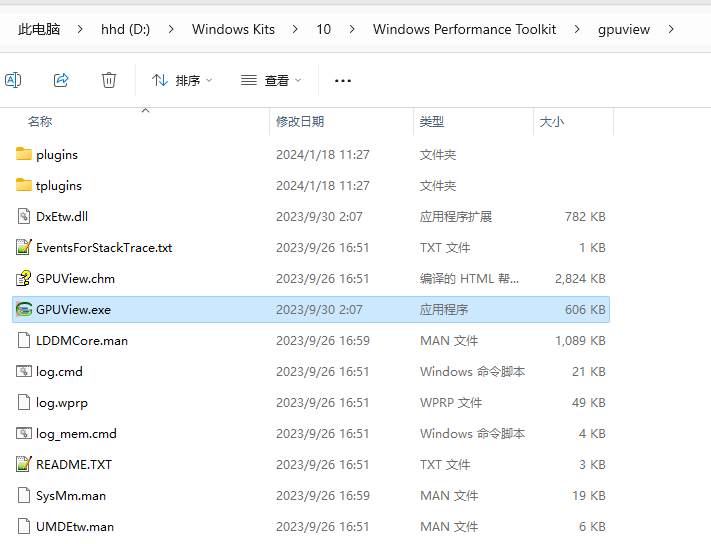
Task: Click the 1,089 KB size of LDDMCore.man
Action: (x=580, y=340)
